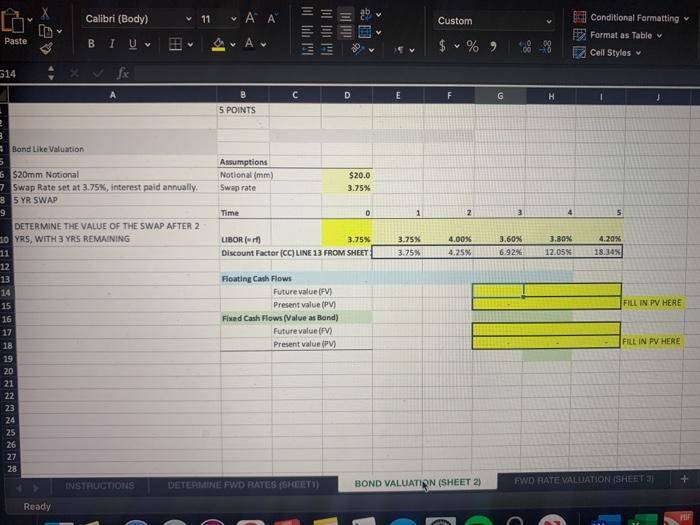Confirm entry with the checkmark in formula bar

[98, 73]
